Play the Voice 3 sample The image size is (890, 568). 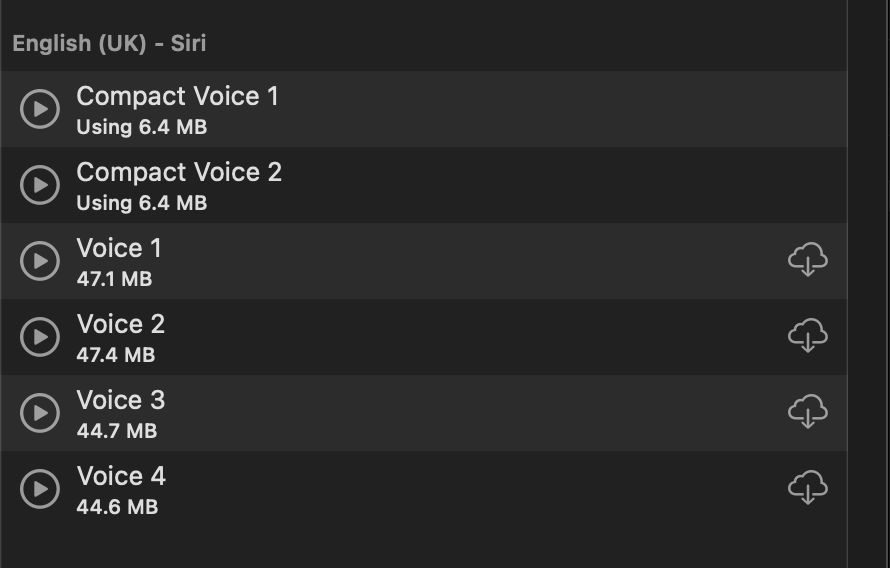tap(40, 413)
